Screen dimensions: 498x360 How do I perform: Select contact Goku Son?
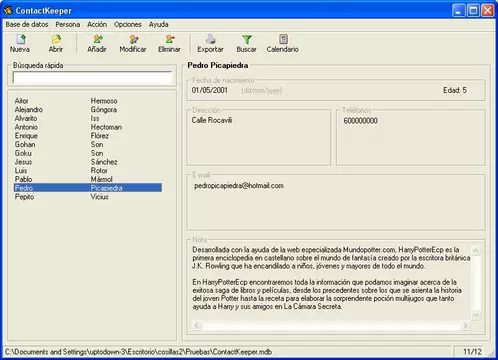pyautogui.click(x=88, y=153)
